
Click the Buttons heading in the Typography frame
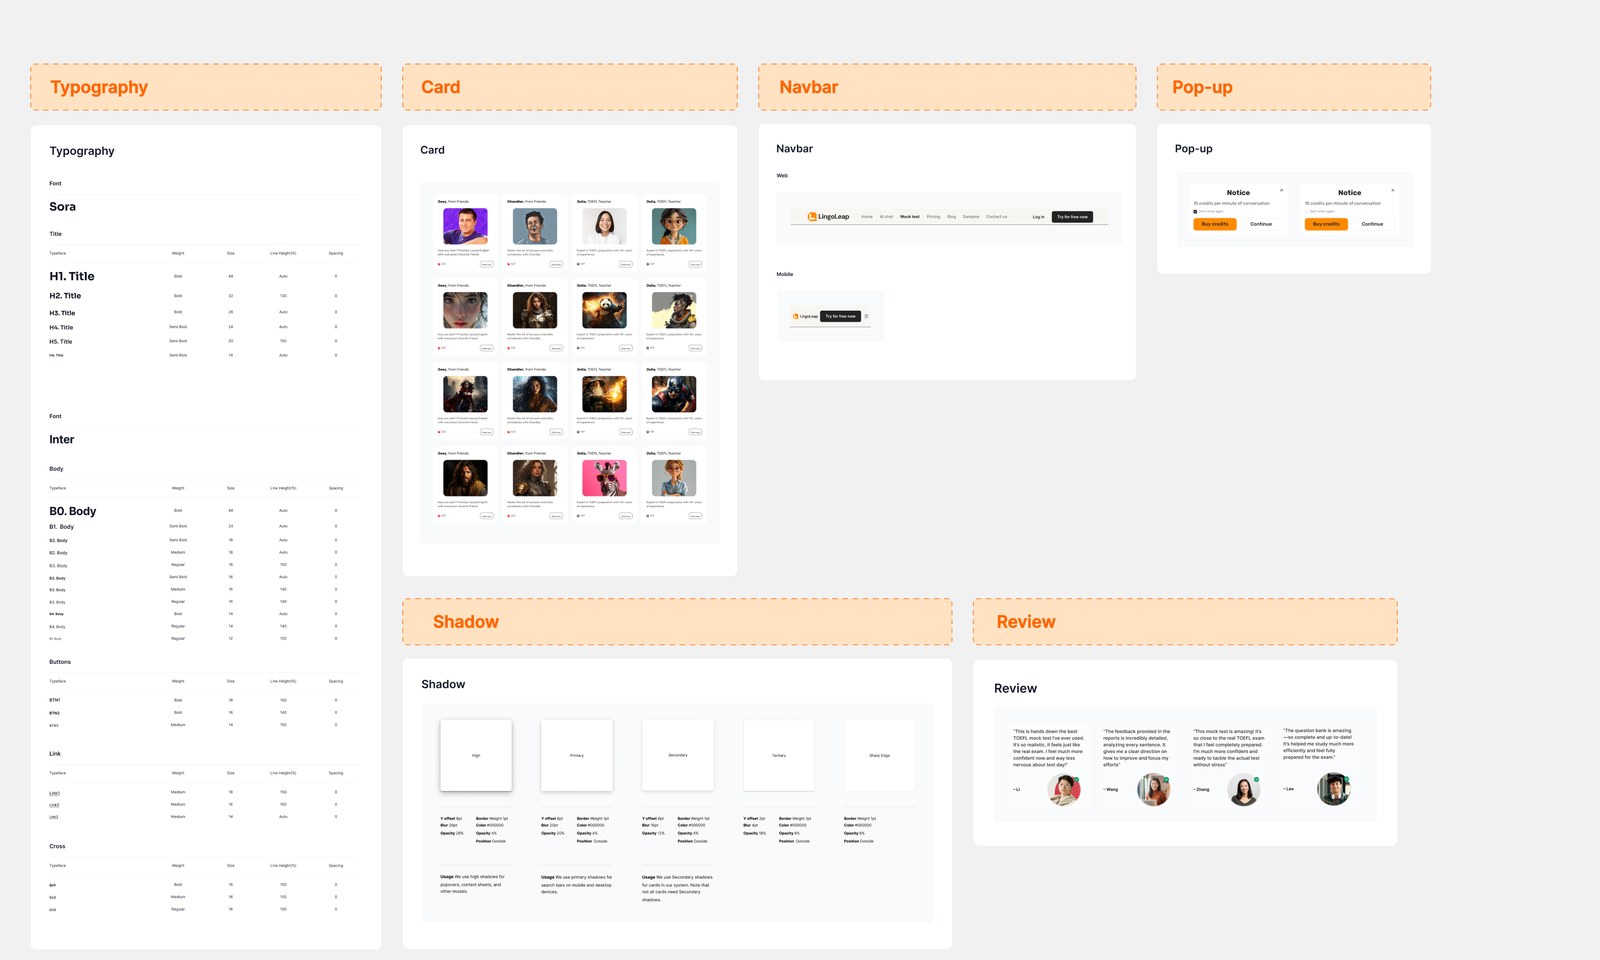(60, 662)
